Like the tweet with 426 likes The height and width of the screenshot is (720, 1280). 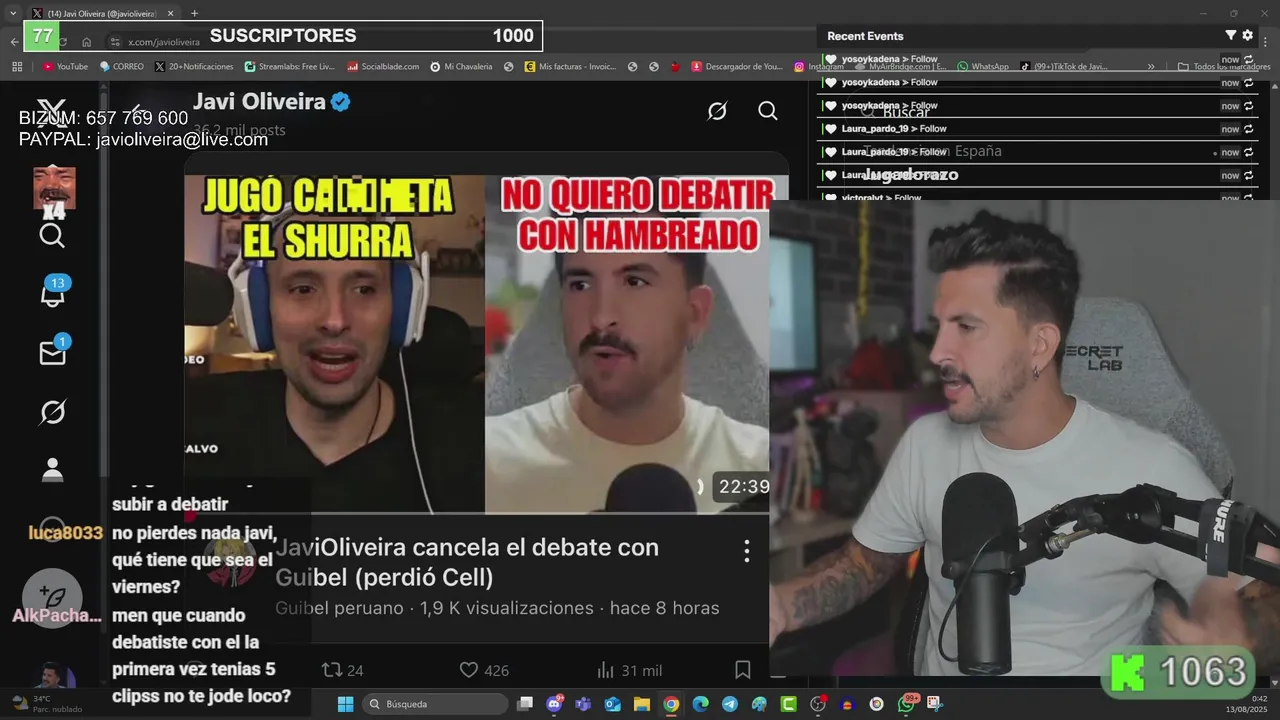tap(484, 670)
